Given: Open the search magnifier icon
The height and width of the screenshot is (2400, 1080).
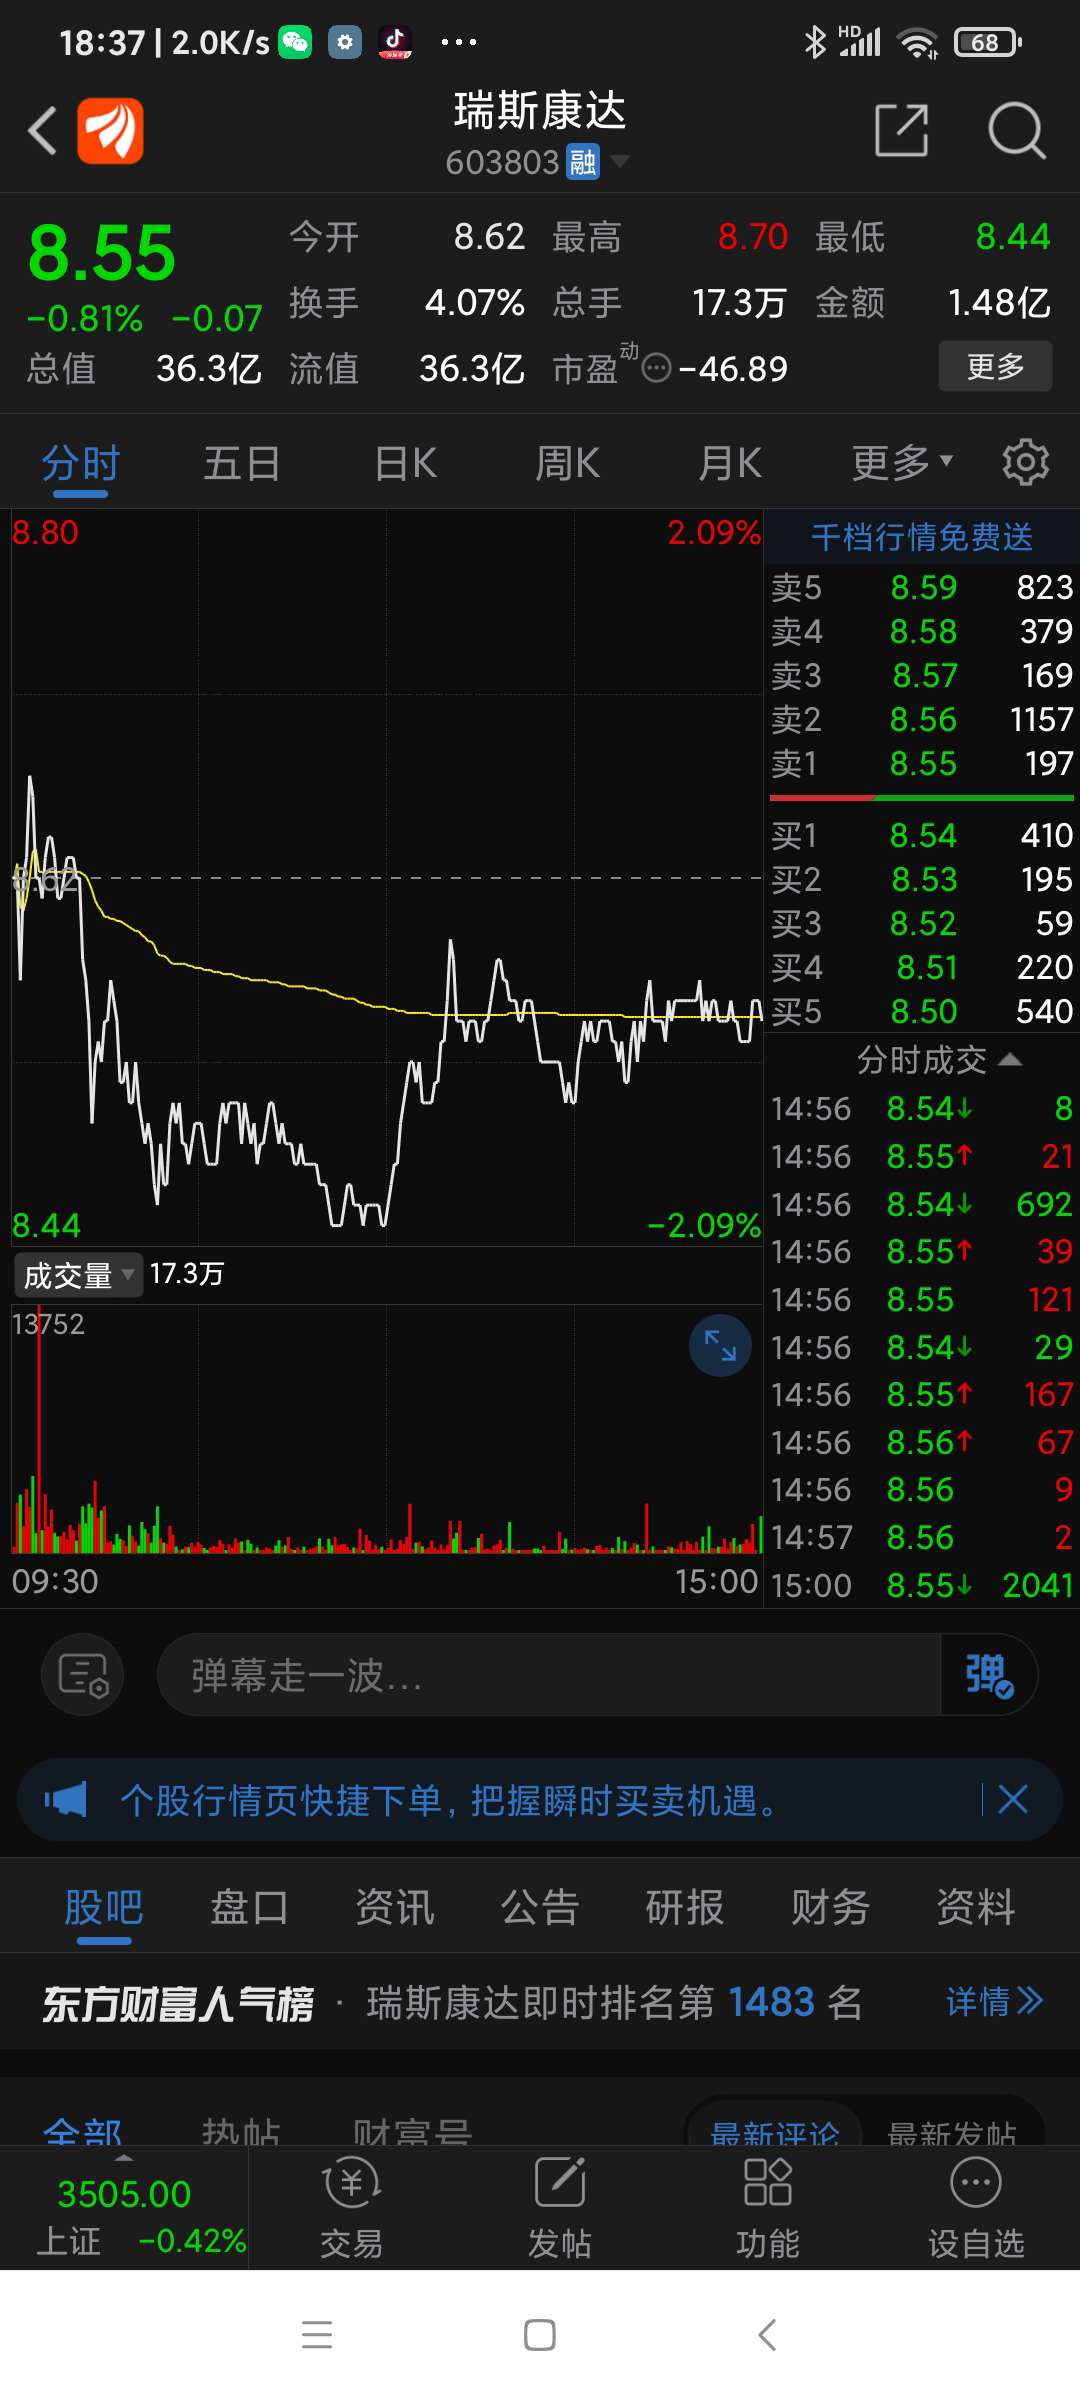Looking at the screenshot, I should 1016,130.
